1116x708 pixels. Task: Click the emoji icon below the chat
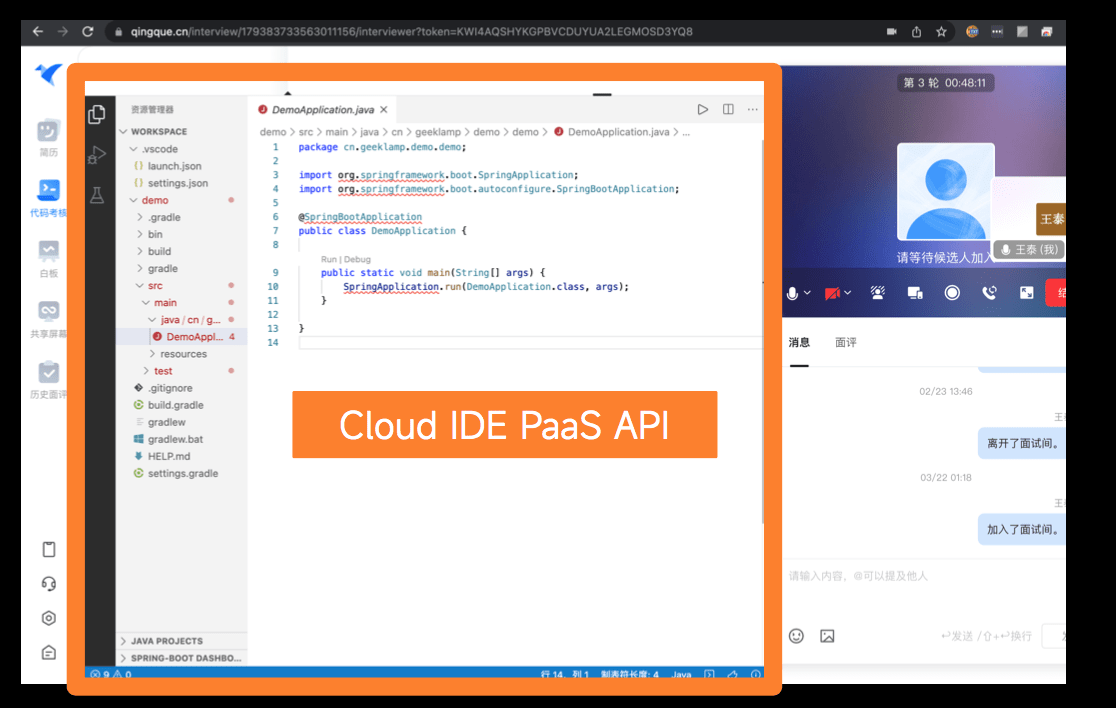pos(797,636)
